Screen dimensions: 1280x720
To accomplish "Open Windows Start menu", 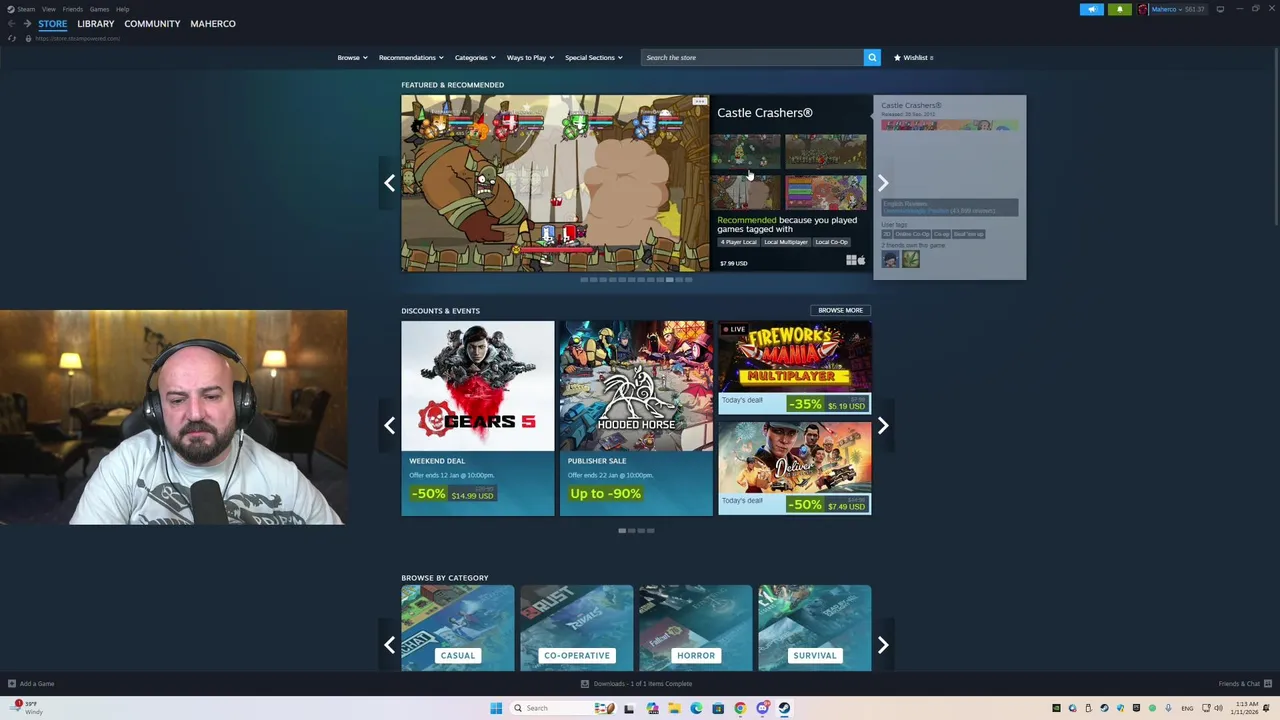I will coord(496,708).
